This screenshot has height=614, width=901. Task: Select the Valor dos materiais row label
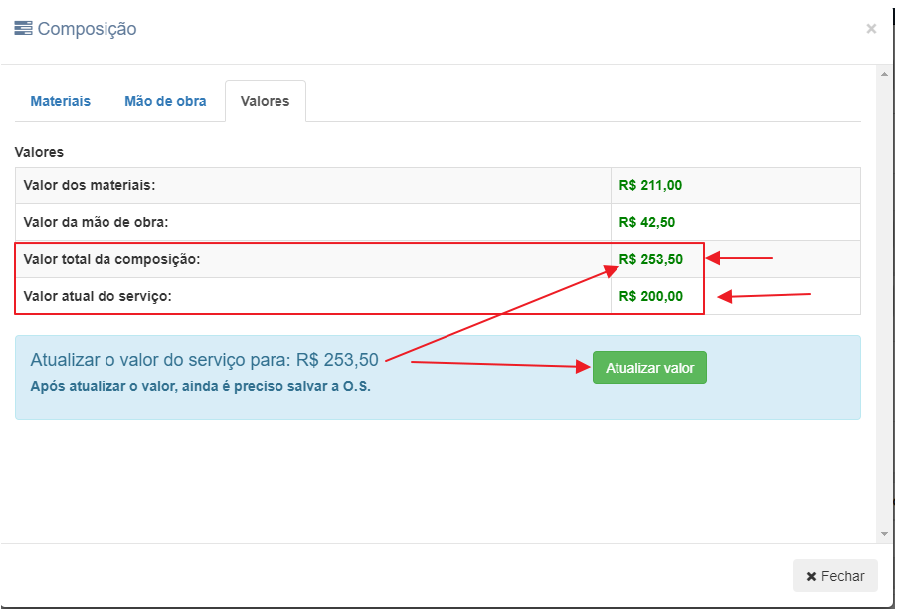point(89,185)
